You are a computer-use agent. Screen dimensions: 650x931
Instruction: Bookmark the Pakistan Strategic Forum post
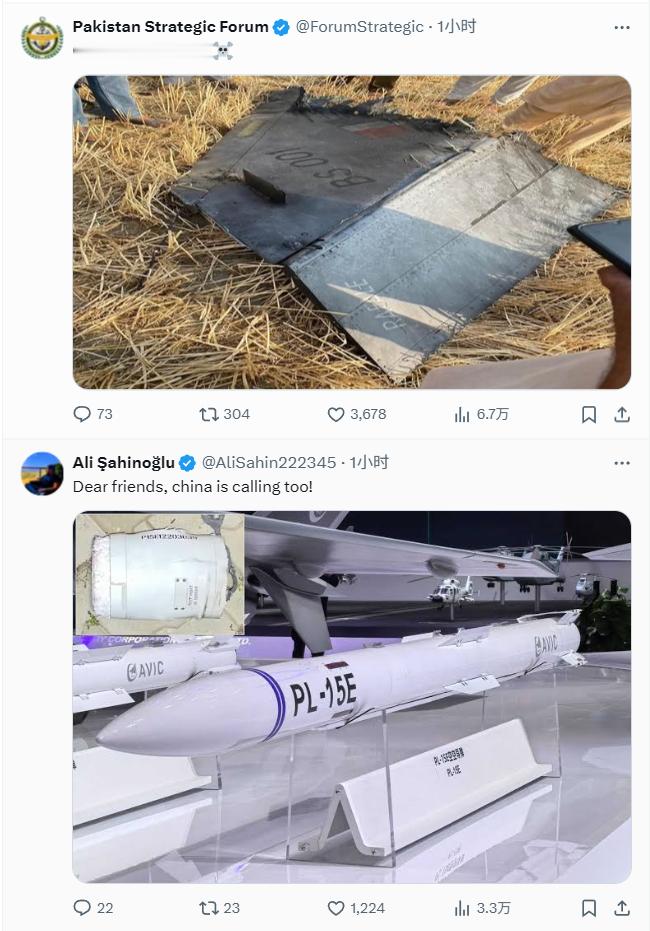[x=588, y=414]
